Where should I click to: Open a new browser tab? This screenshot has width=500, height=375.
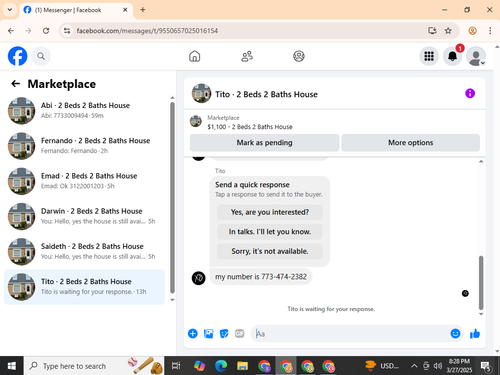[x=143, y=10]
